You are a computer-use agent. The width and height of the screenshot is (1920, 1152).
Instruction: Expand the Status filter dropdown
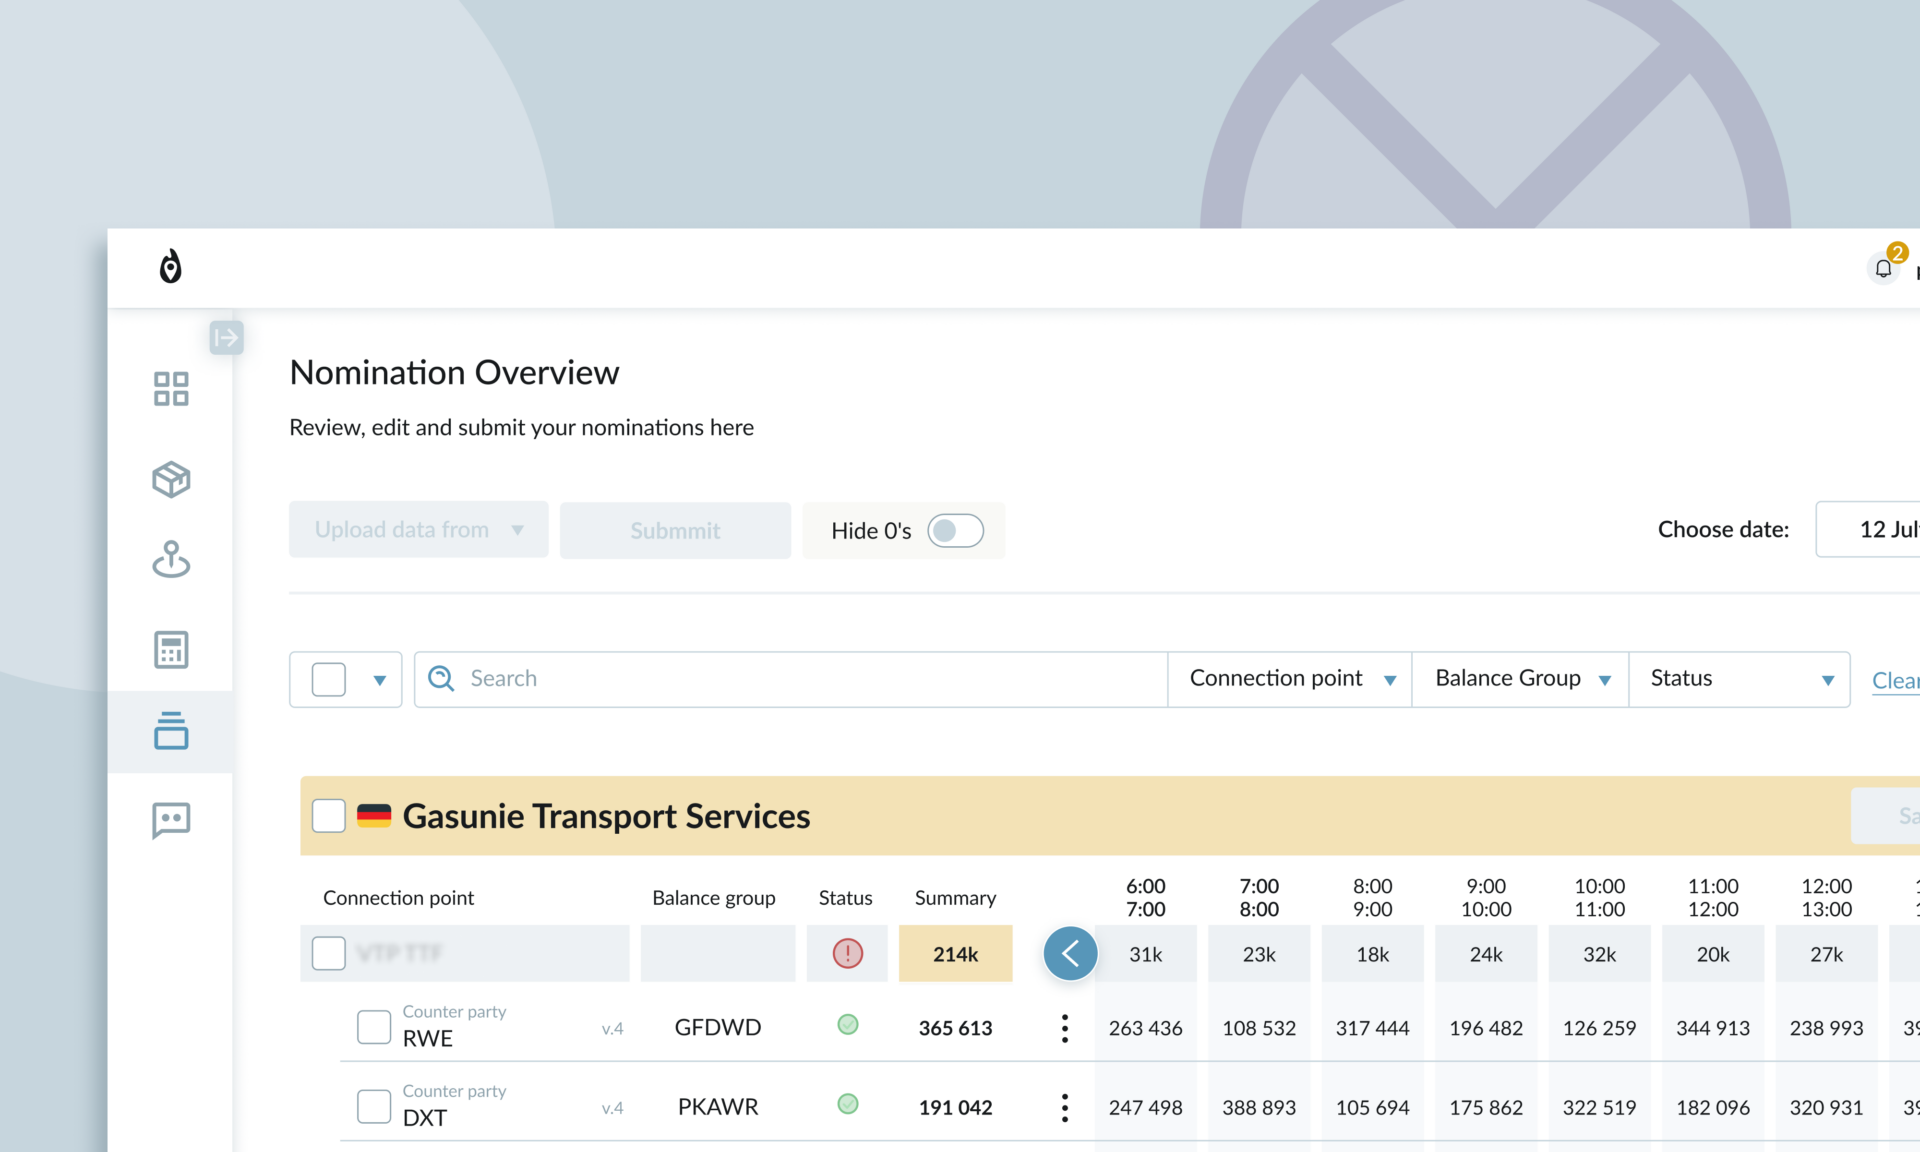[x=1740, y=679]
